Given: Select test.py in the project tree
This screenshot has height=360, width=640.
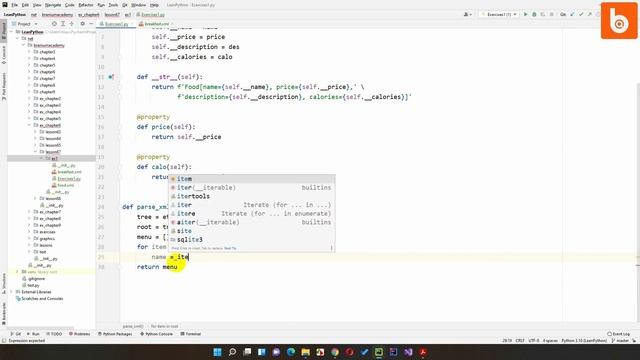Looking at the screenshot, I should click(31, 285).
